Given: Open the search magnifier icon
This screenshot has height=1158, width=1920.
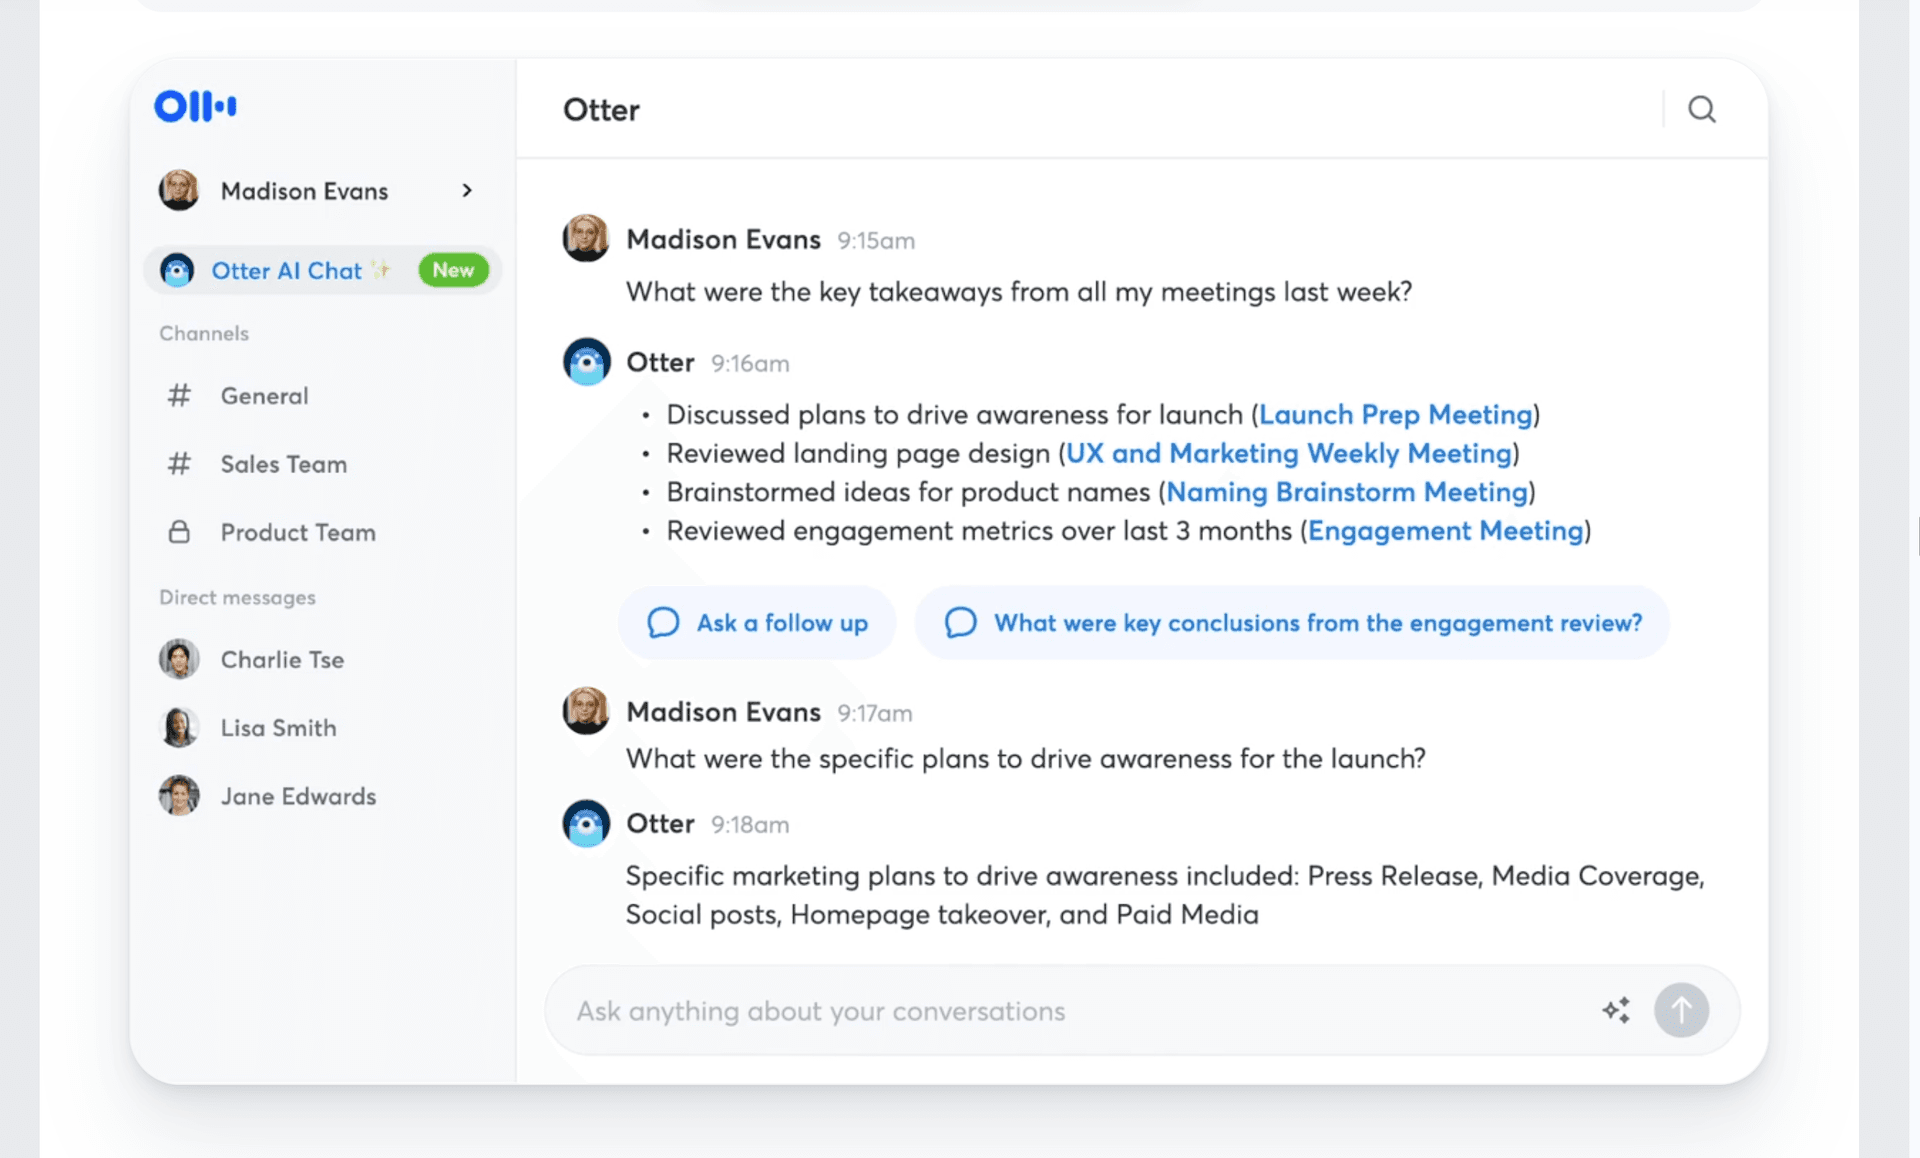Looking at the screenshot, I should tap(1701, 109).
